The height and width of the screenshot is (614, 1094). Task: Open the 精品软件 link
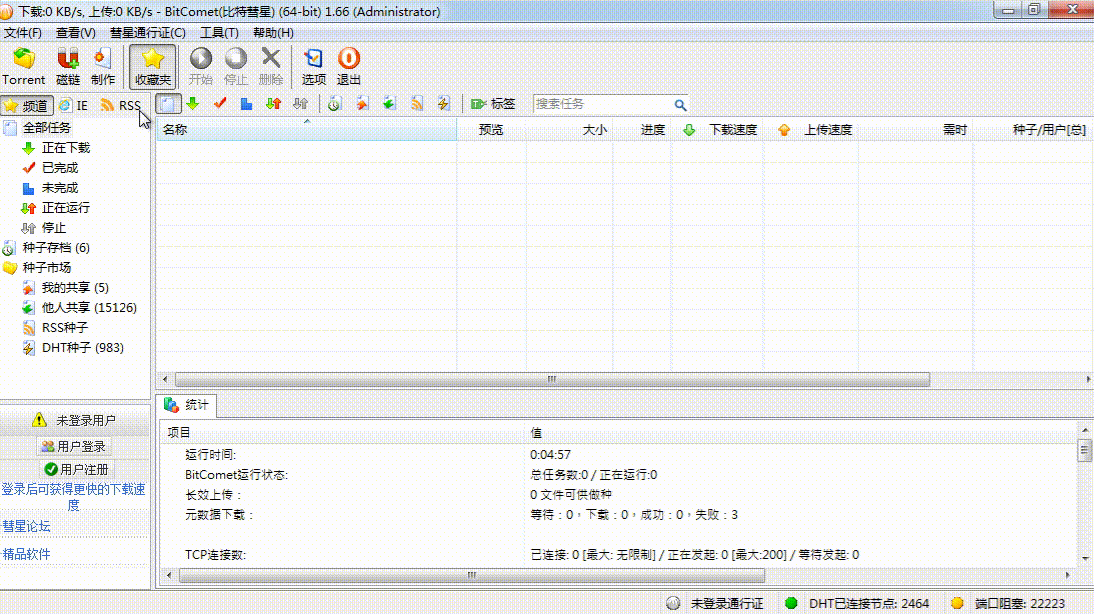27,554
